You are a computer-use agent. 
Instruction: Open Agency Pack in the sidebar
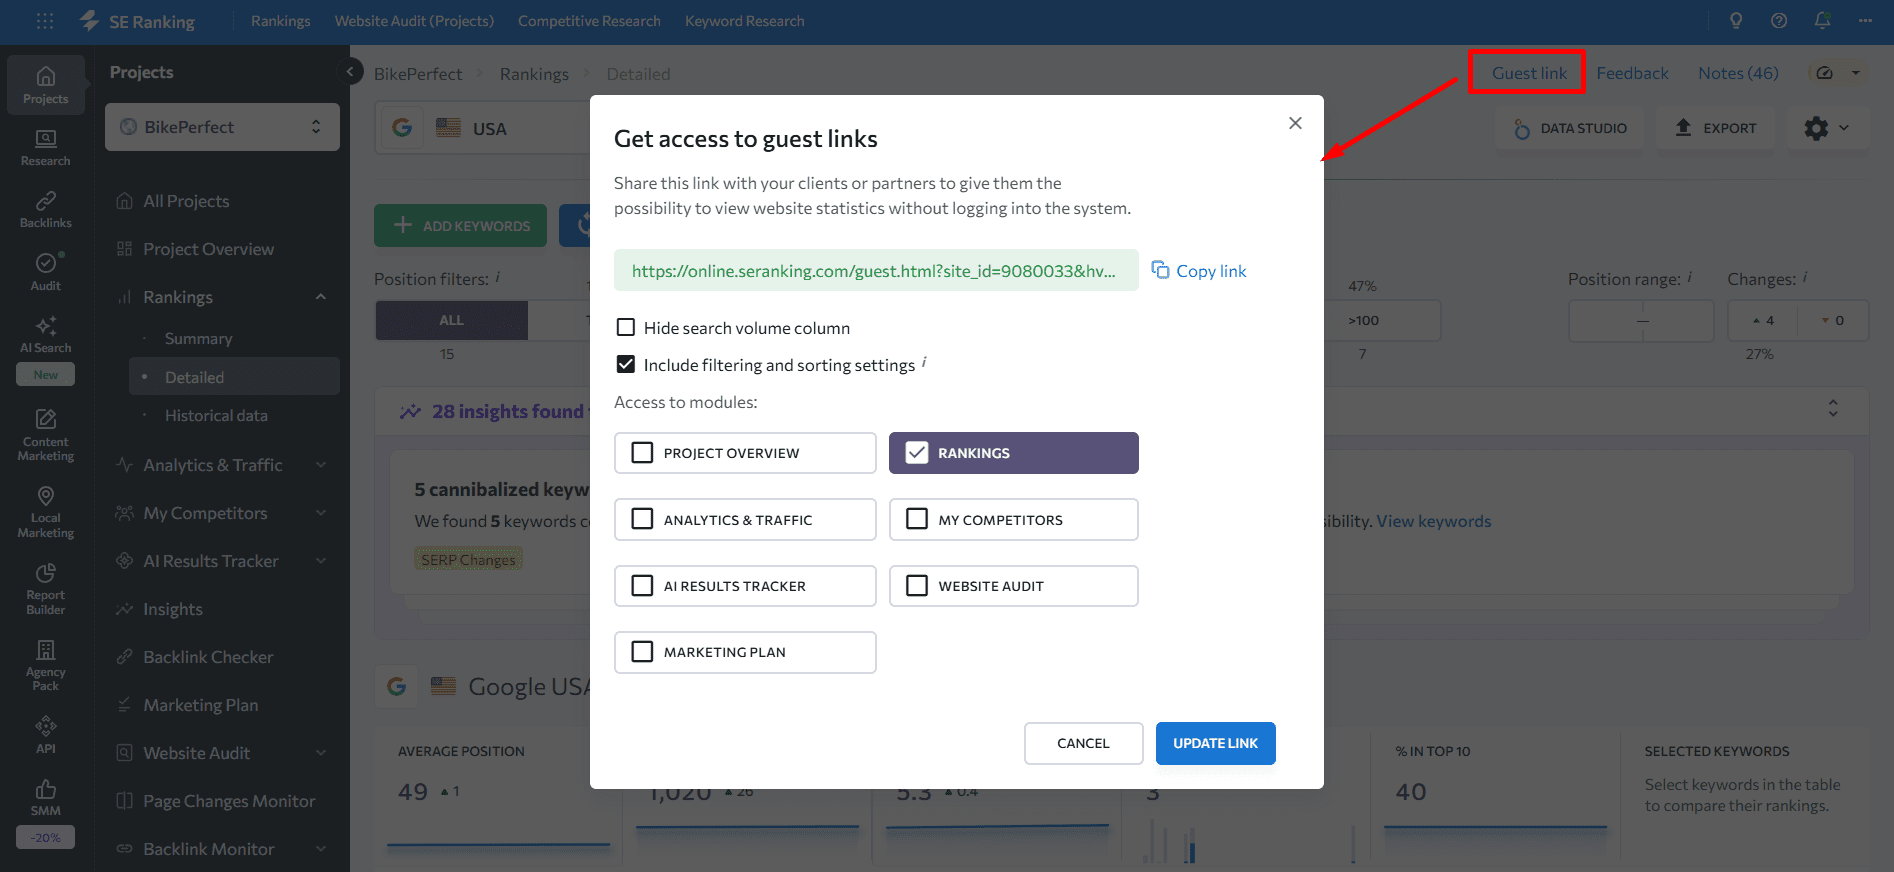46,665
